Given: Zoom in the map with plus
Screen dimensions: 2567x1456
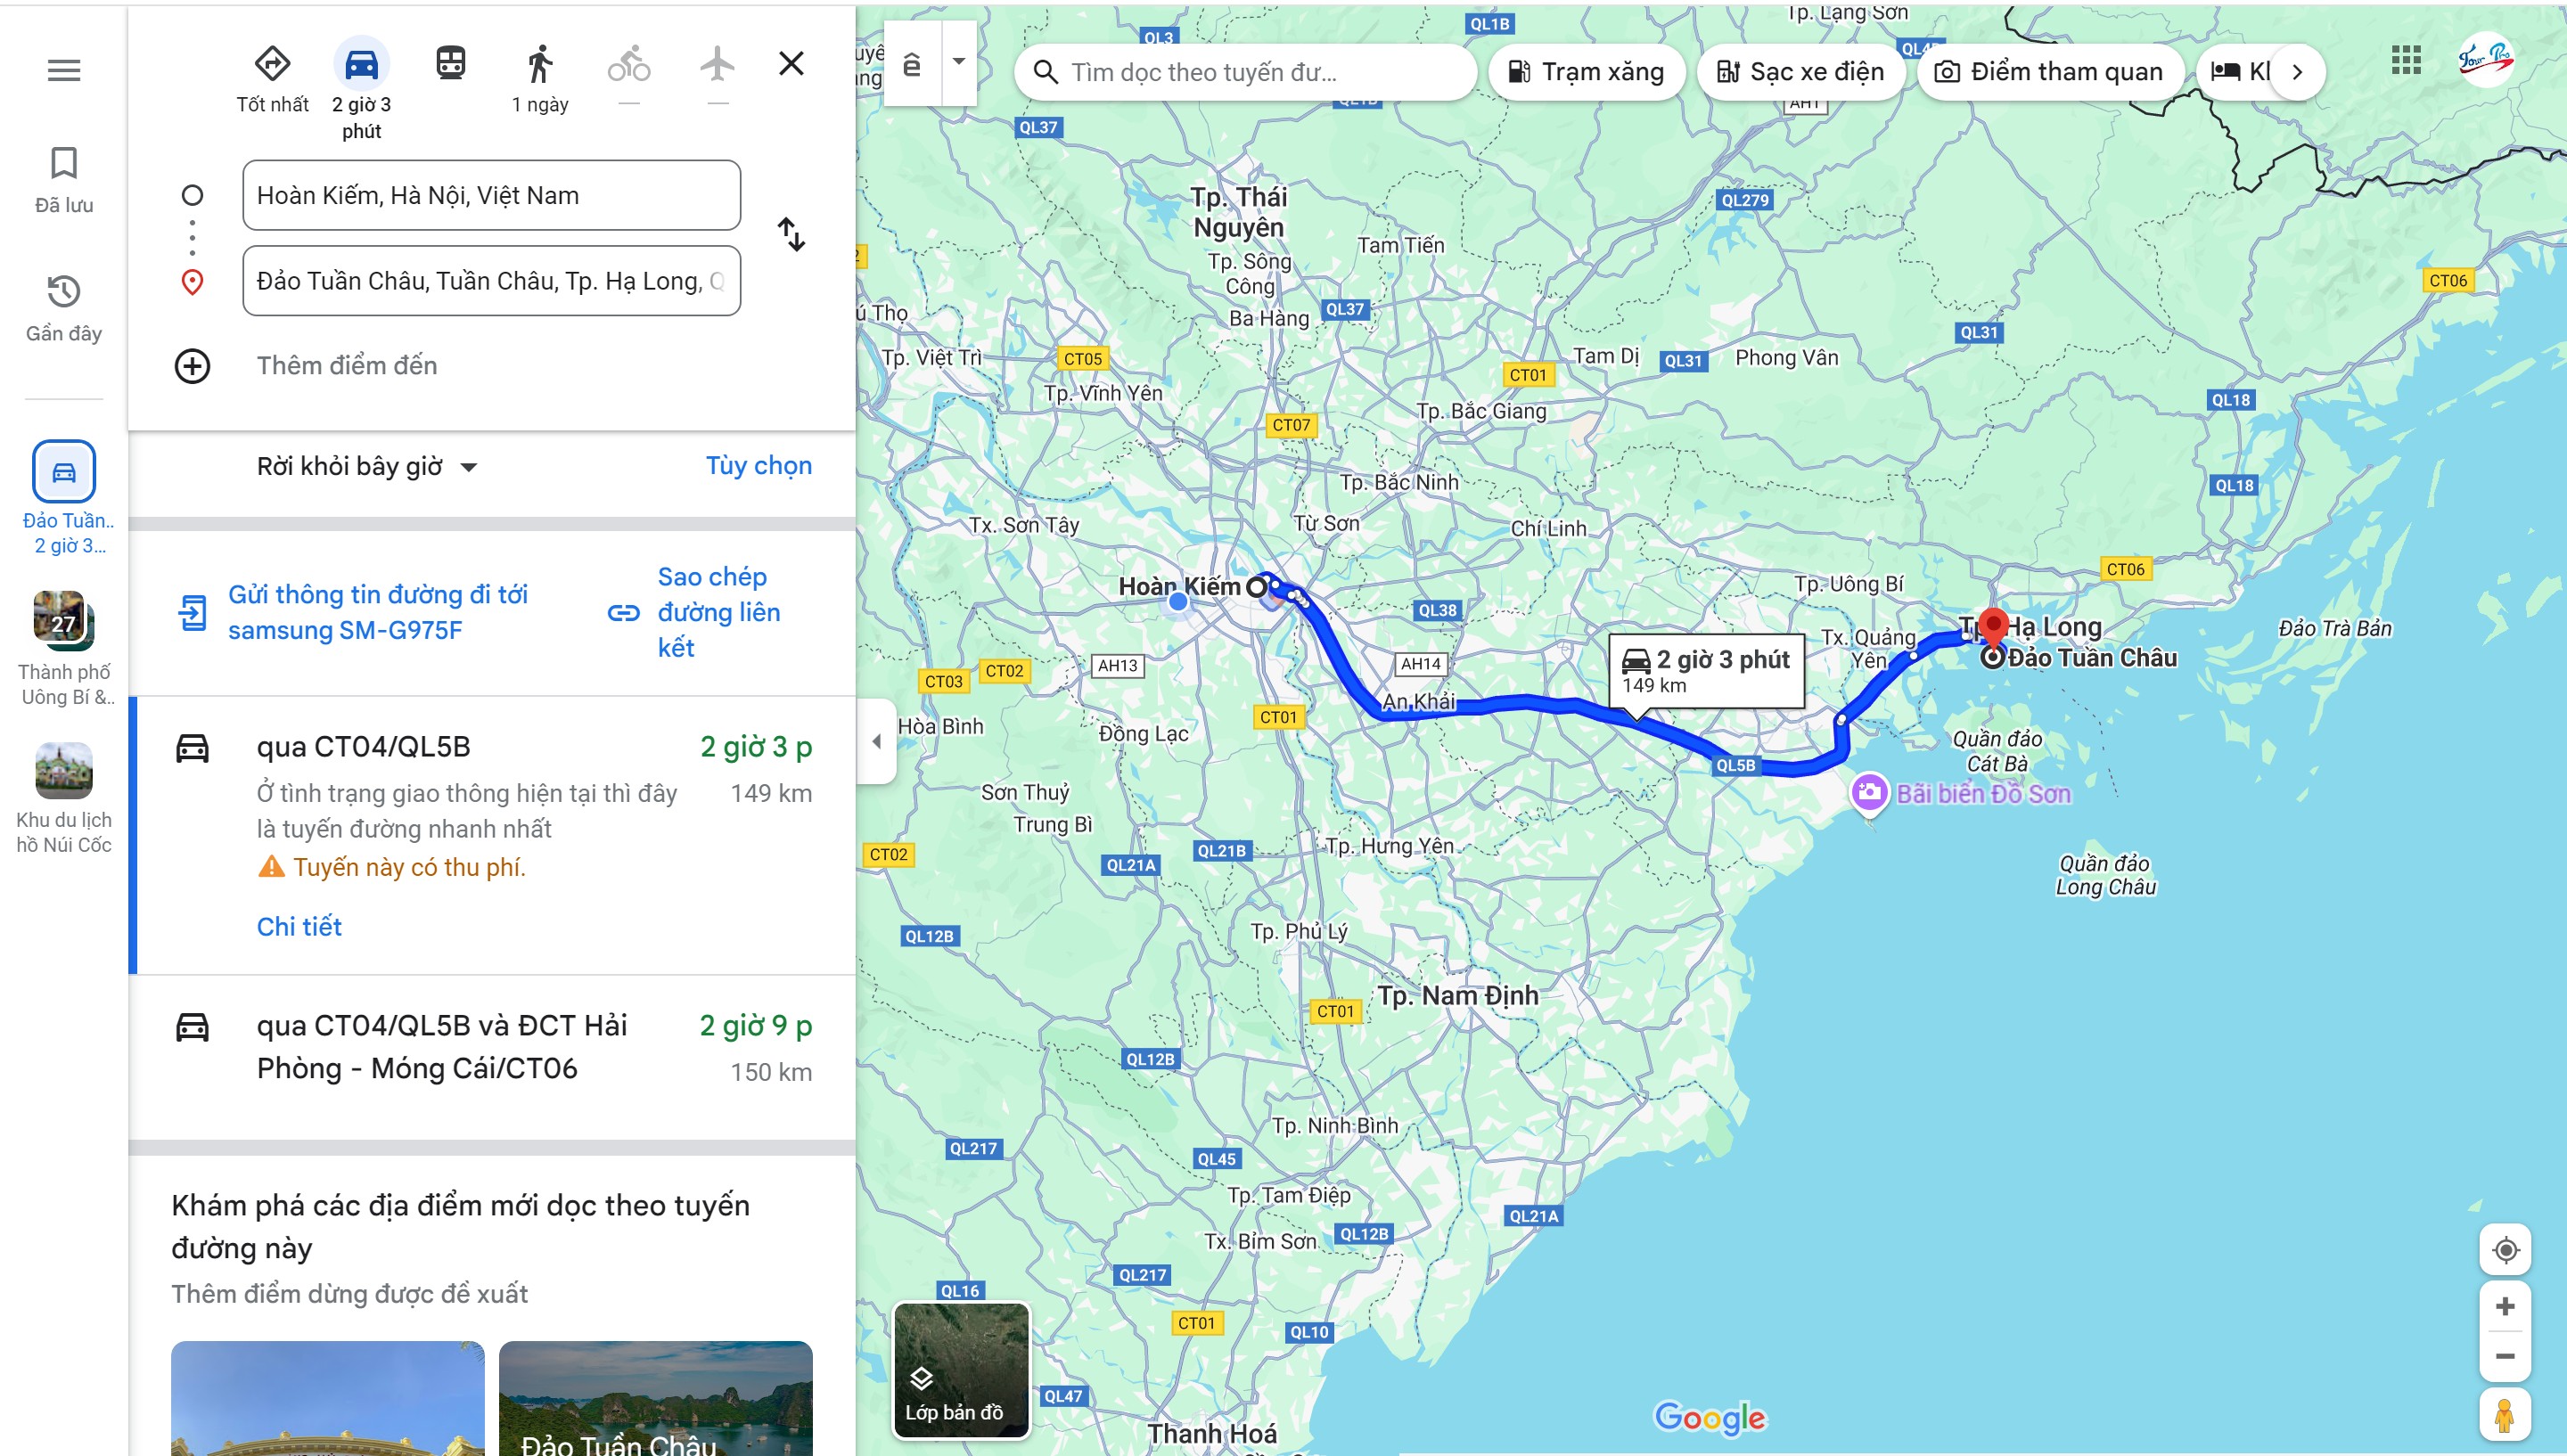Looking at the screenshot, I should 2505,1307.
